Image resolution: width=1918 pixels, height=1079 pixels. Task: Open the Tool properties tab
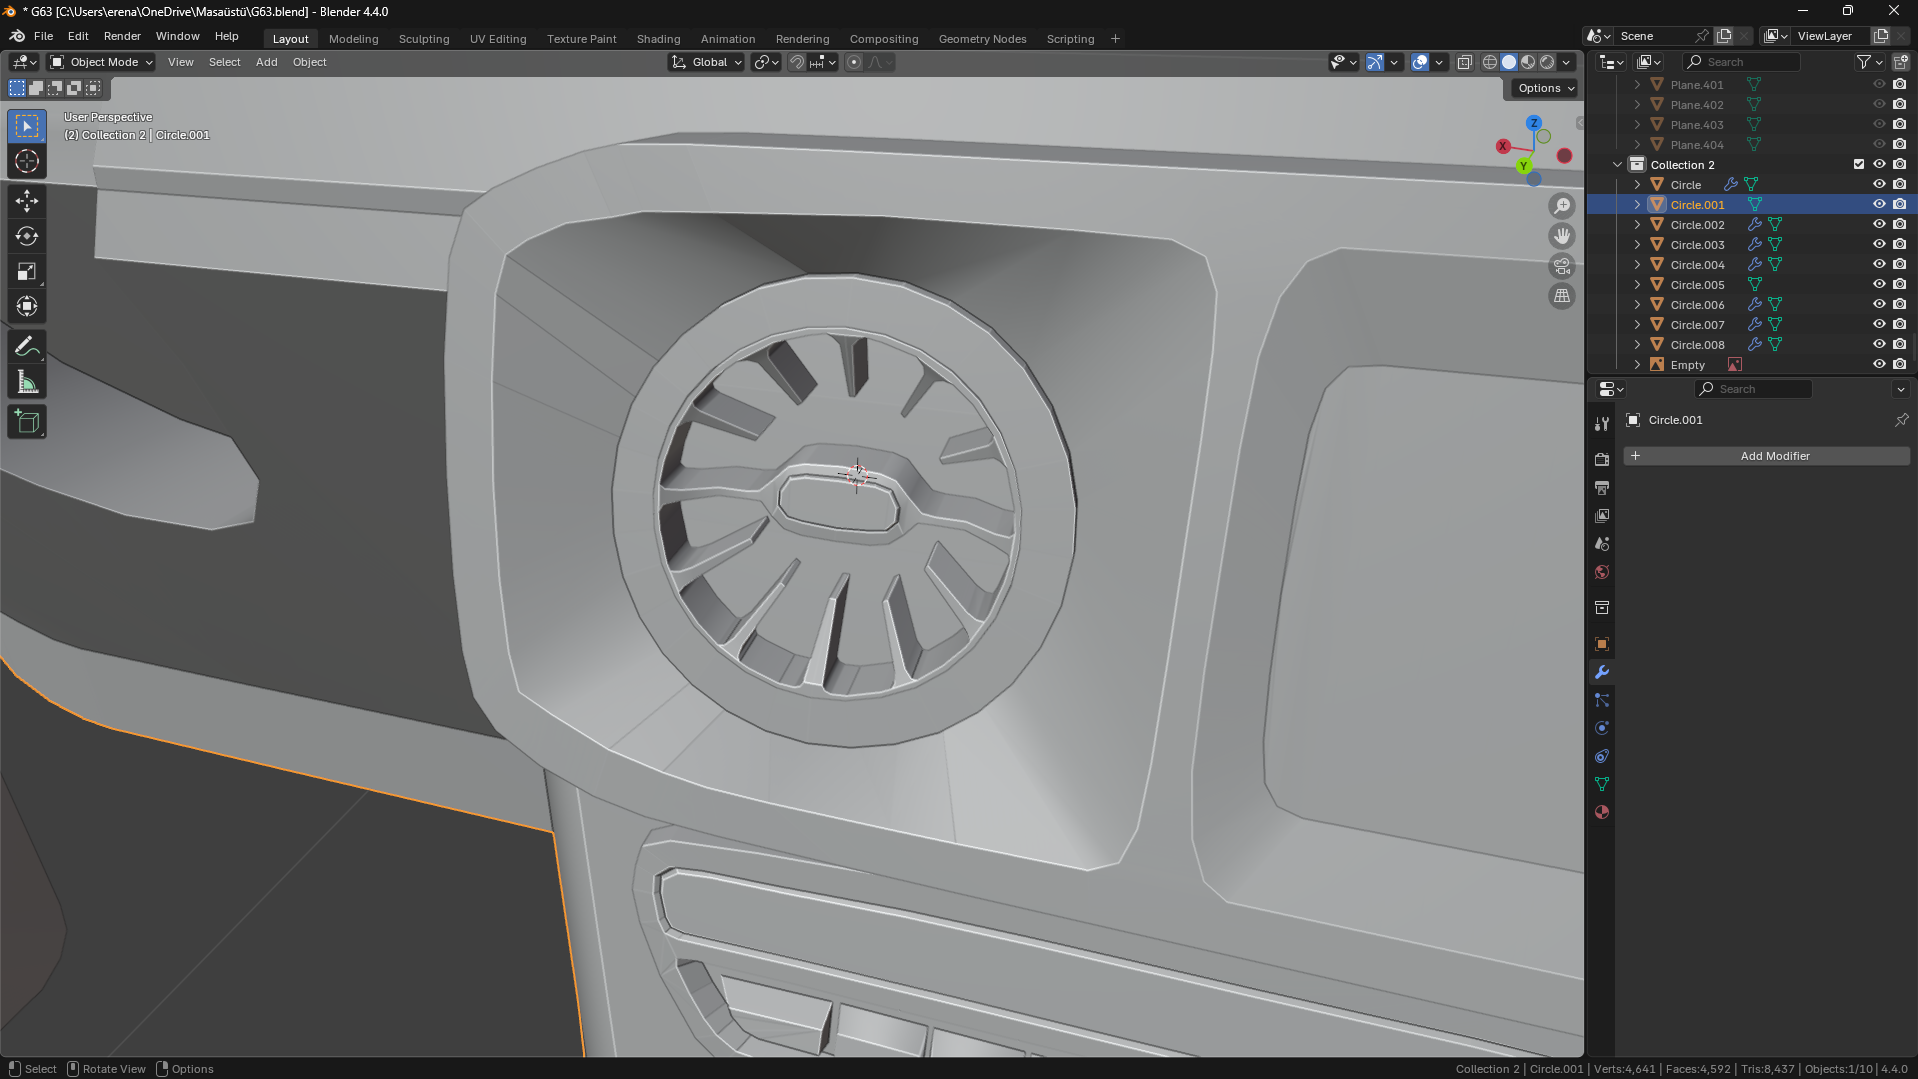coord(1602,424)
